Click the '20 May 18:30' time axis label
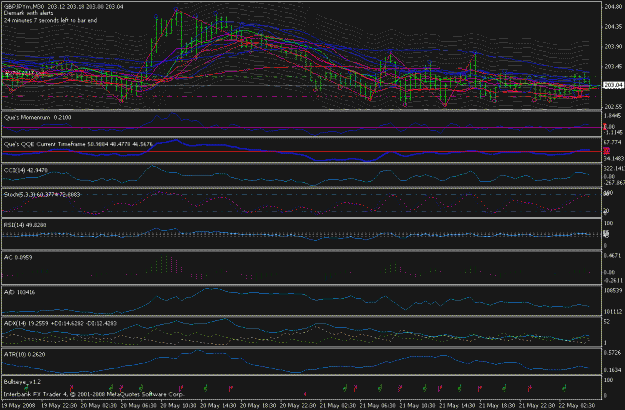Screen dimensions: 625x410 [x=257, y=405]
